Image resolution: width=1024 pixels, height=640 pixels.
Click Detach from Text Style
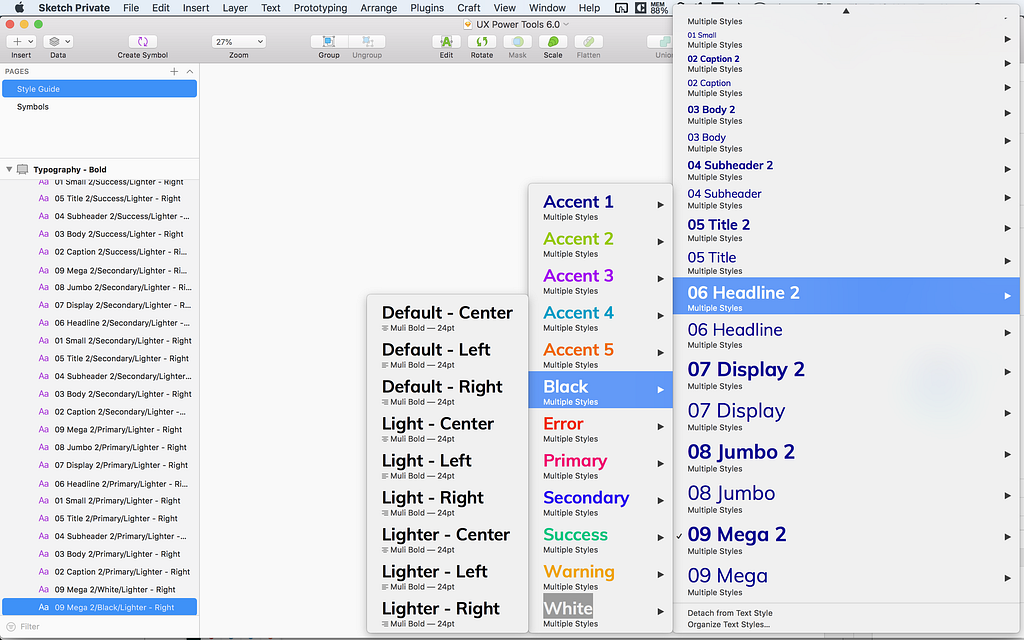(730, 613)
